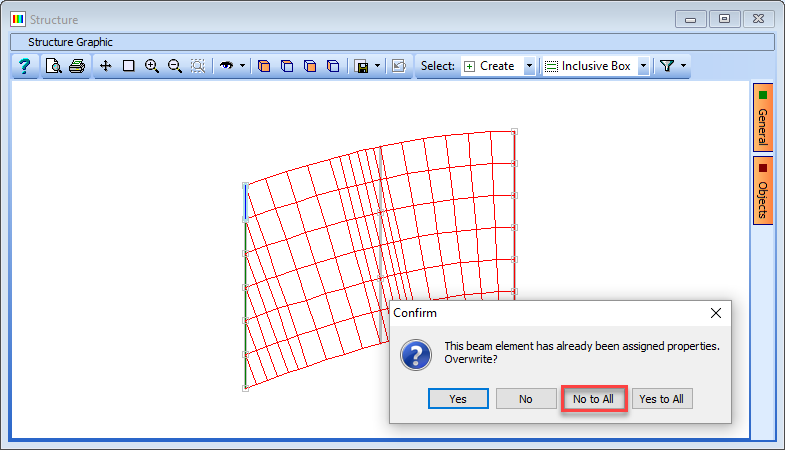Choose Yes to All
This screenshot has height=450, width=785.
pyautogui.click(x=662, y=399)
